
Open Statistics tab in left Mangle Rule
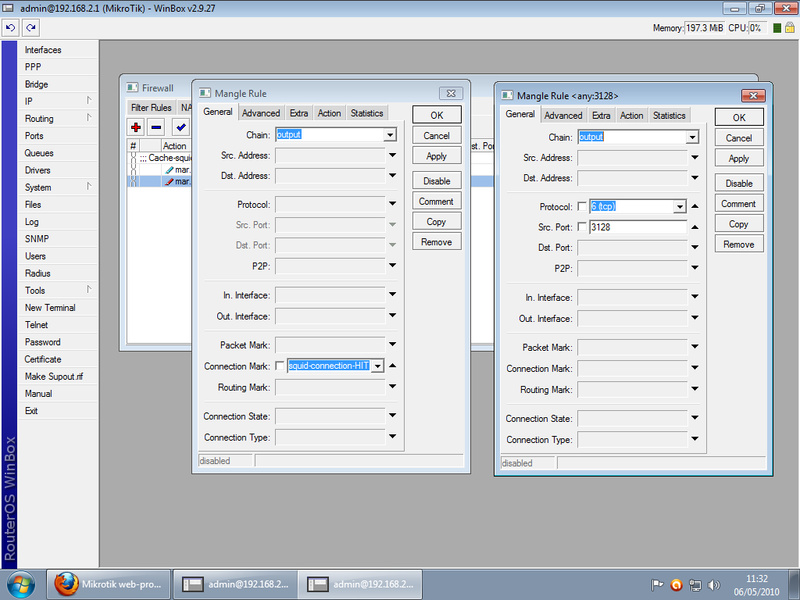[367, 113]
